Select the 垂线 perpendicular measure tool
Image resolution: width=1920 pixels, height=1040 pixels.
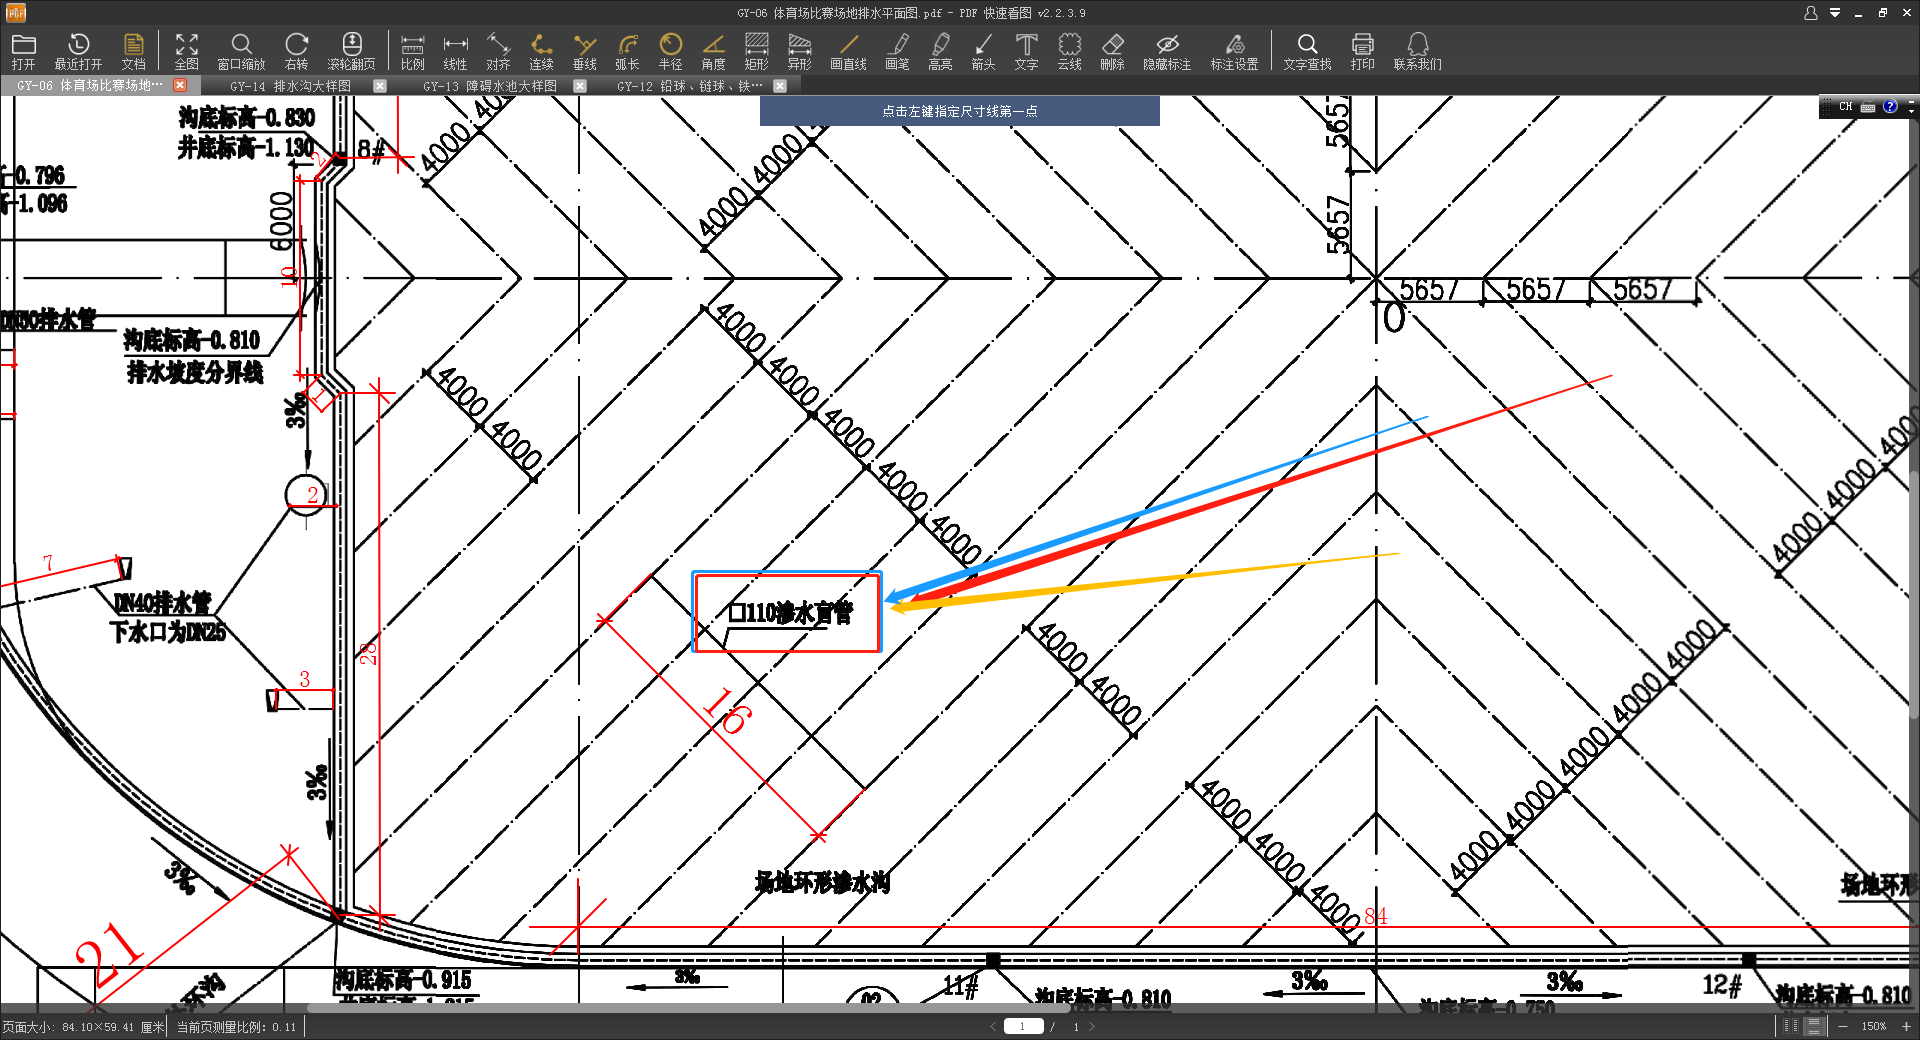coord(584,51)
